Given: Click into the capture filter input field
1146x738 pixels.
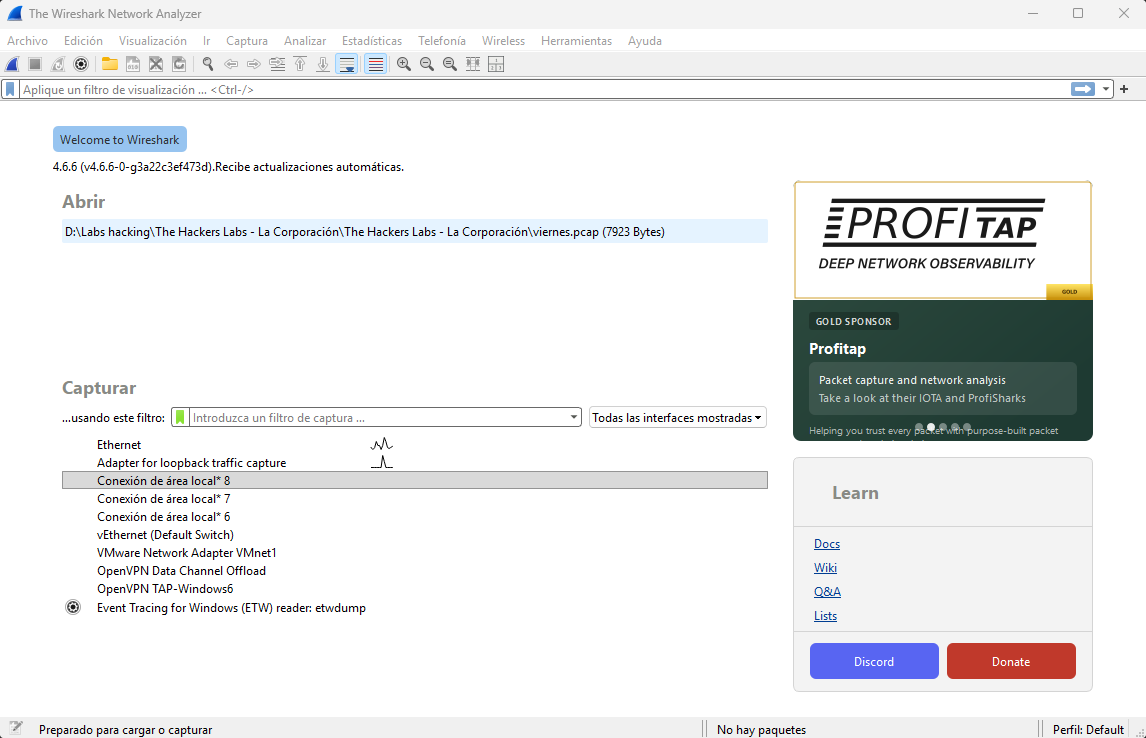Looking at the screenshot, I should pos(379,418).
